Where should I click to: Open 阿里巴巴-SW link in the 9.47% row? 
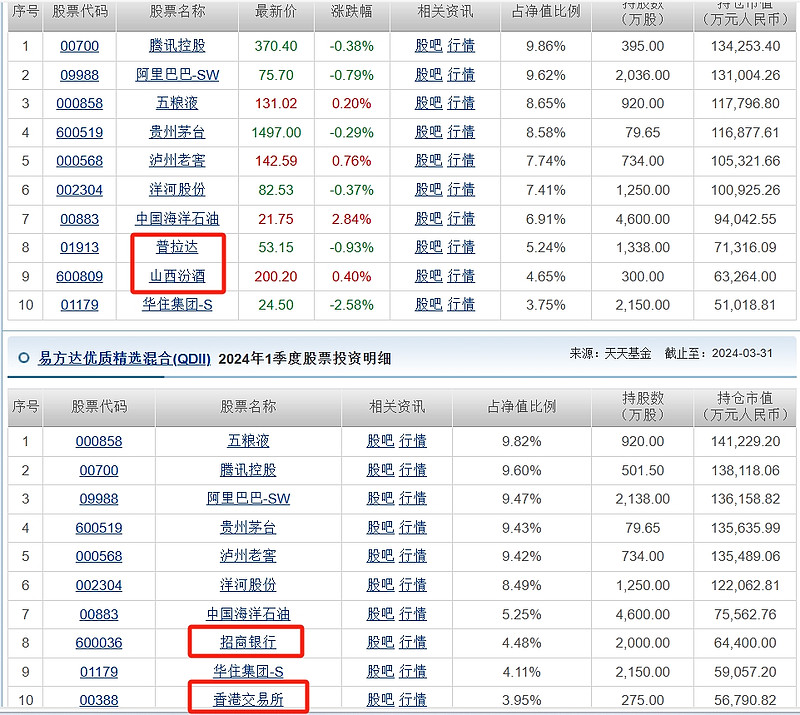(x=248, y=499)
